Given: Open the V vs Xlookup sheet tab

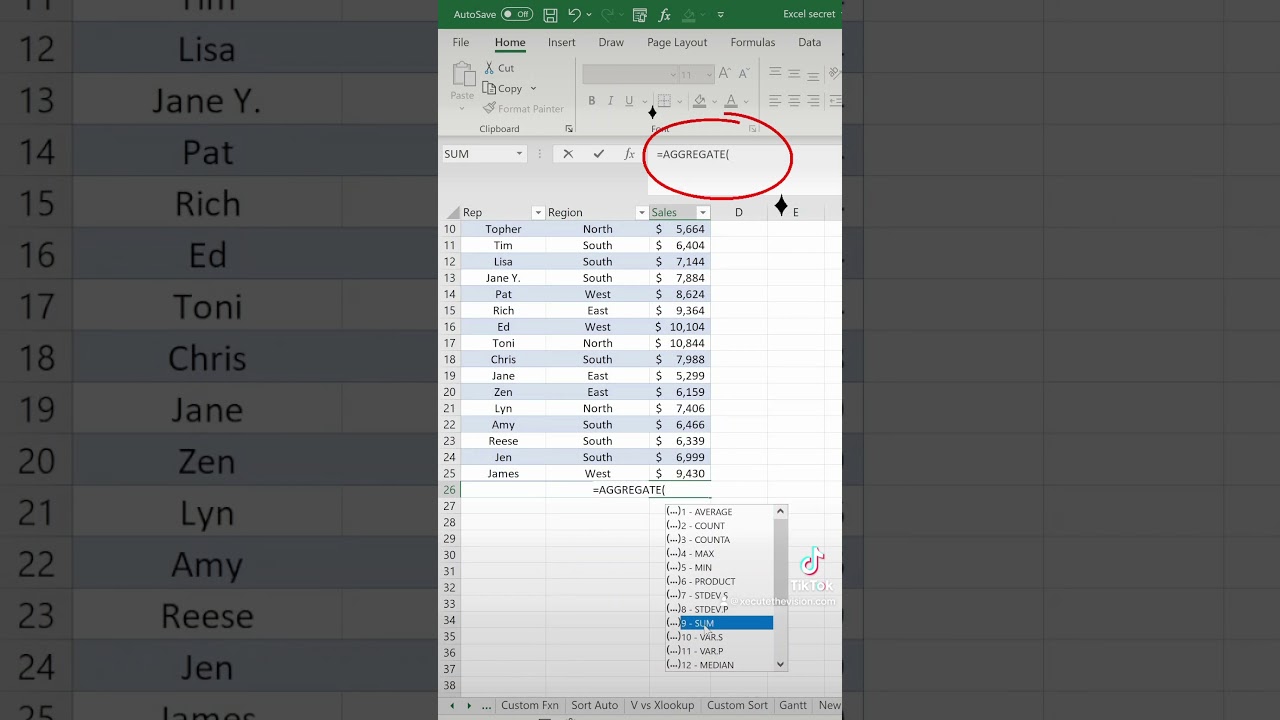Looking at the screenshot, I should 662,705.
